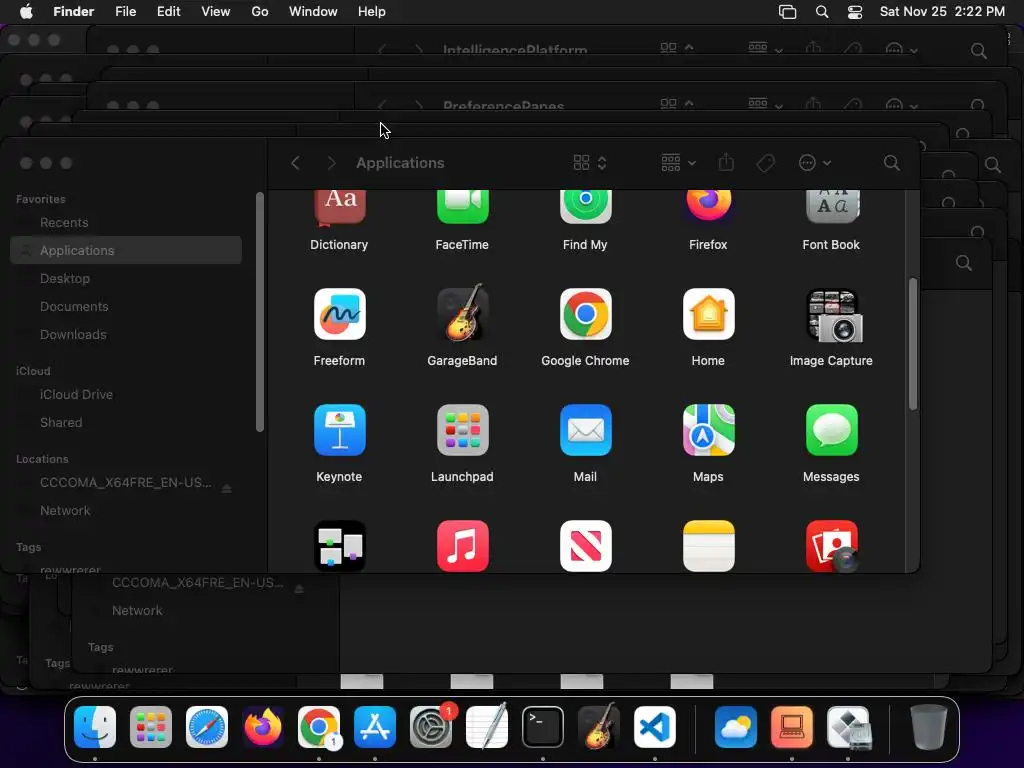
Task: Open the Trash in the Dock
Action: tap(928, 727)
